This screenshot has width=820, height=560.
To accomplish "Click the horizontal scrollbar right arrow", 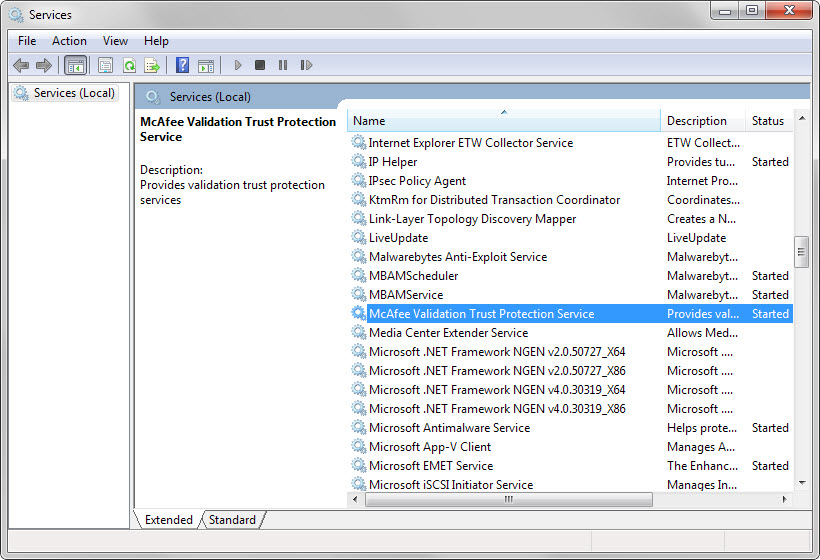I will (784, 499).
